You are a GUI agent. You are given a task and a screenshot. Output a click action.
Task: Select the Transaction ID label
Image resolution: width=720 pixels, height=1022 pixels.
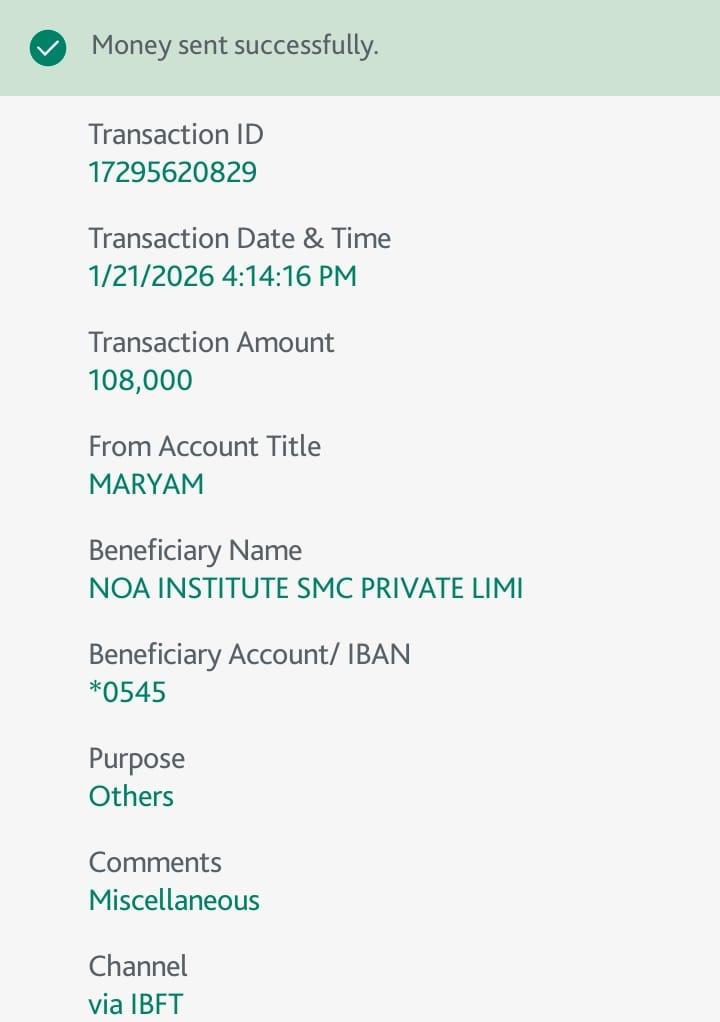pyautogui.click(x=176, y=134)
